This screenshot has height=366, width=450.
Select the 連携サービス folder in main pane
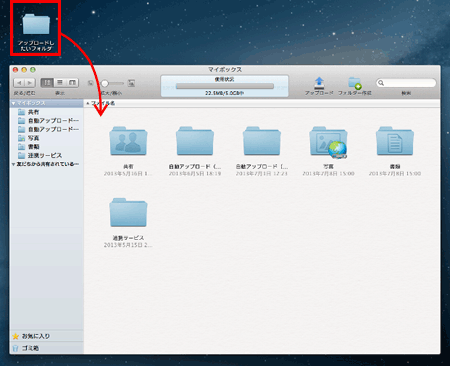pos(128,213)
